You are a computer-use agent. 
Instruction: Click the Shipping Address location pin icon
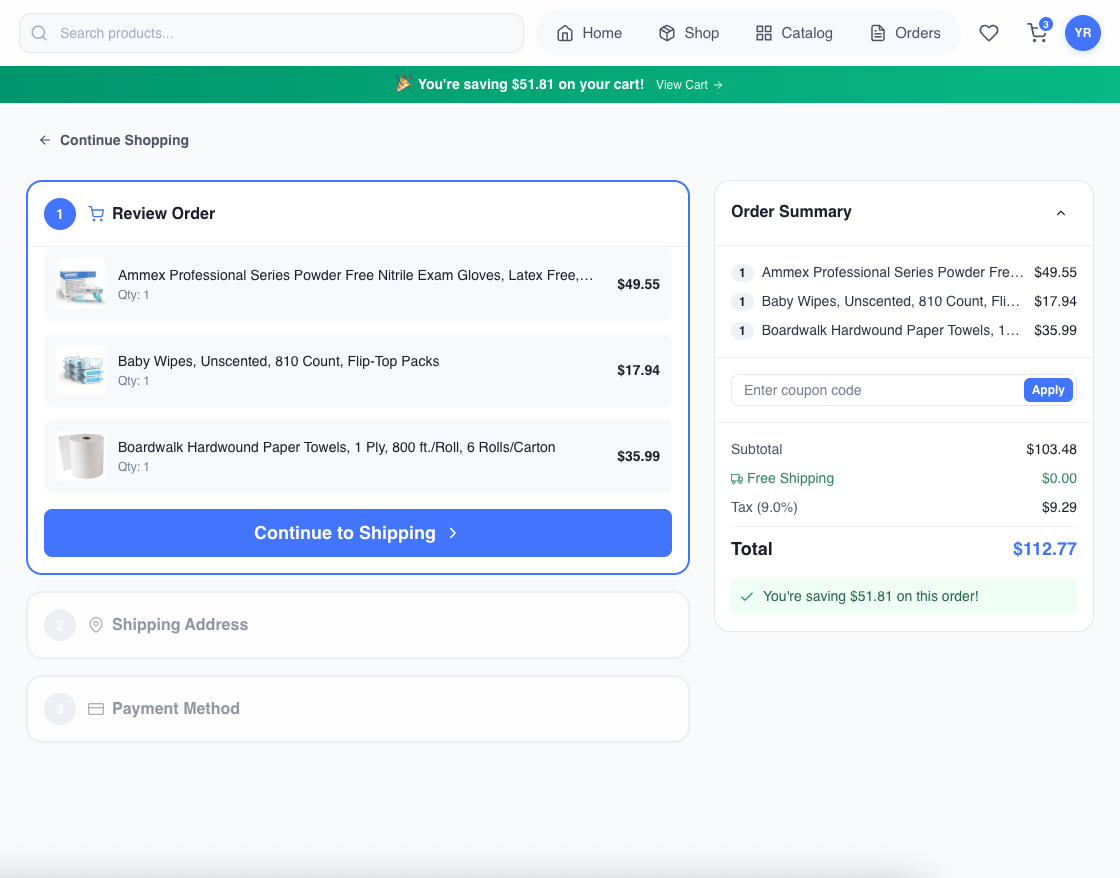[x=95, y=624]
